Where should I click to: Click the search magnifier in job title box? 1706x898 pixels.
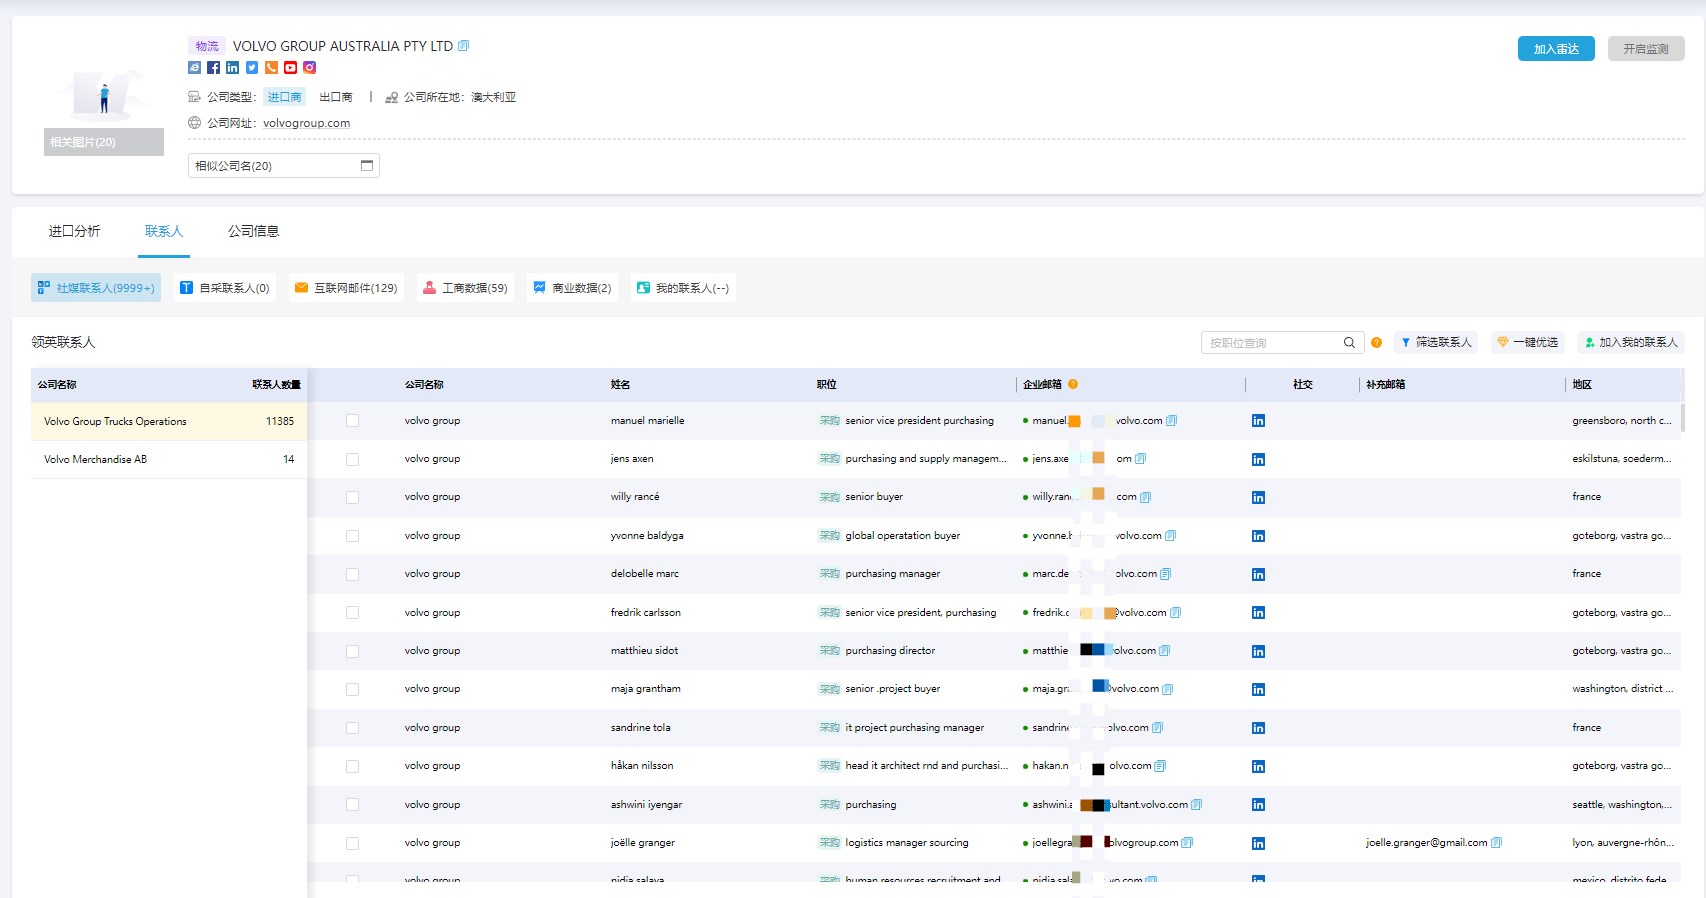tap(1349, 343)
